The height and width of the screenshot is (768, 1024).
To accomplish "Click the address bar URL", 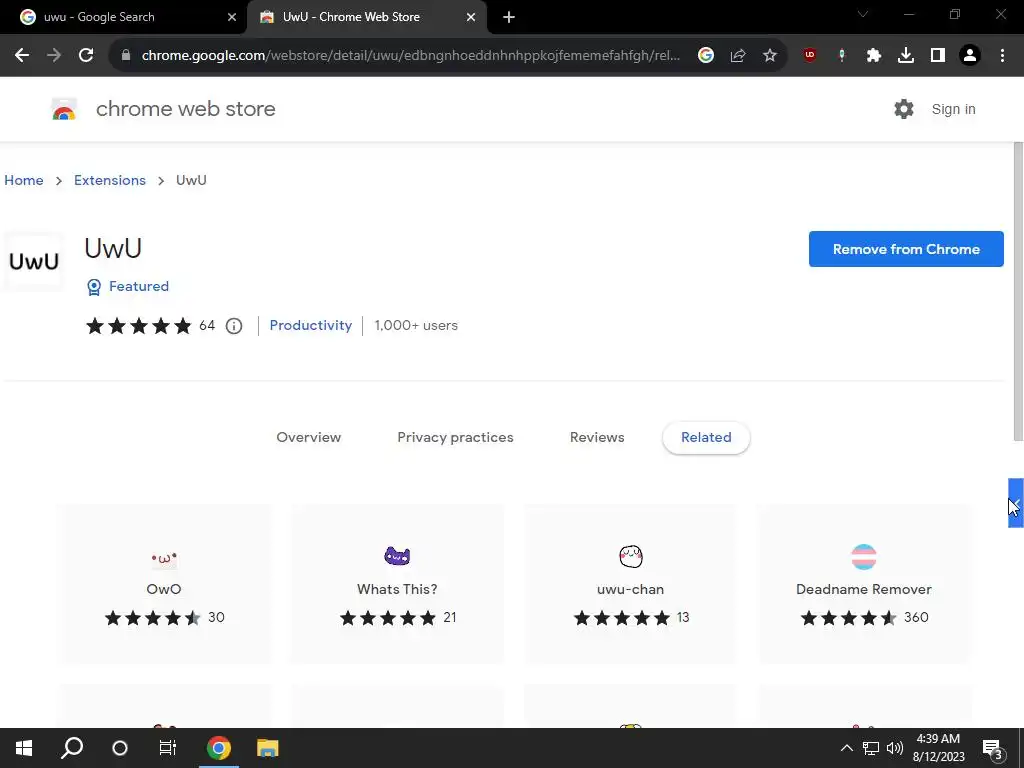I will click(410, 56).
